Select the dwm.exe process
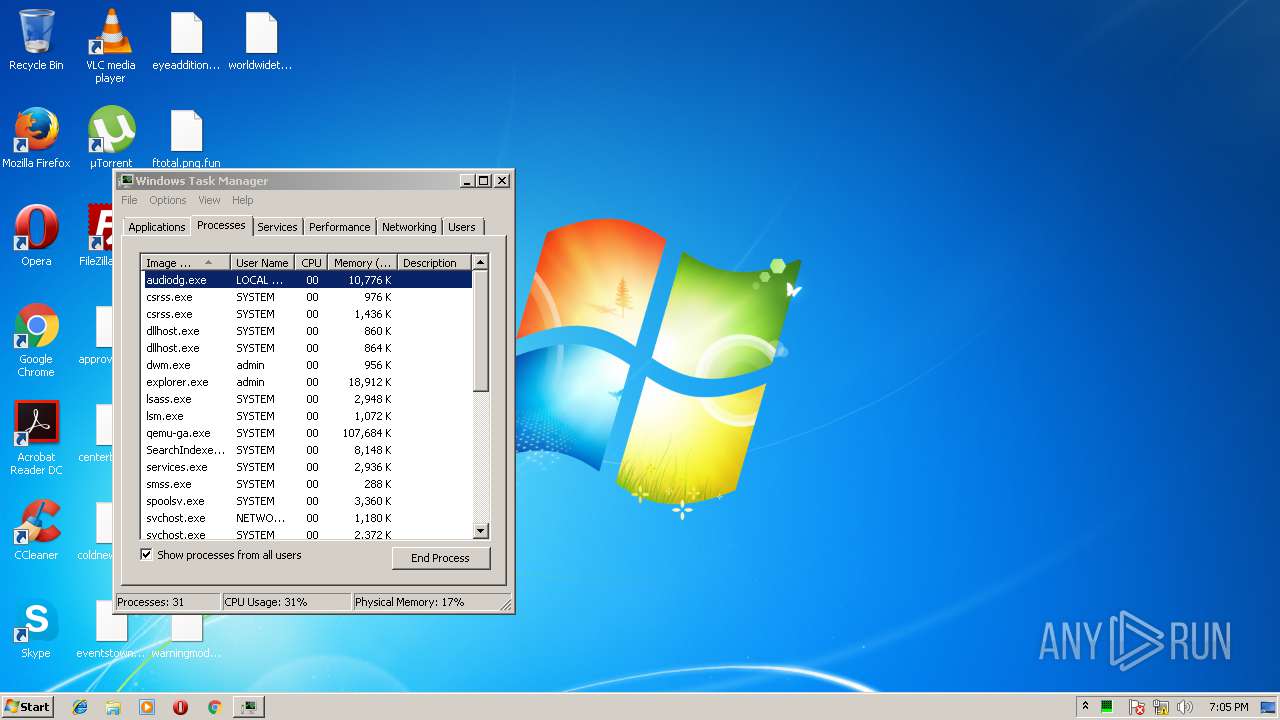 306,365
